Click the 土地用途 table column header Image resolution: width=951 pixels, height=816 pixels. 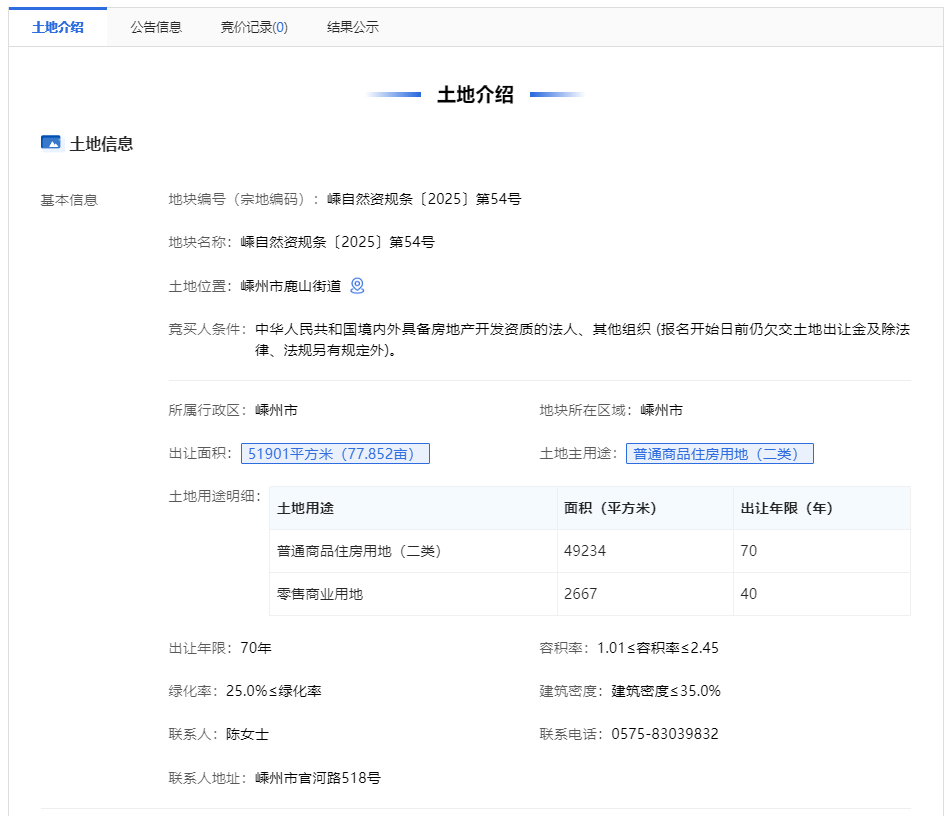point(305,508)
